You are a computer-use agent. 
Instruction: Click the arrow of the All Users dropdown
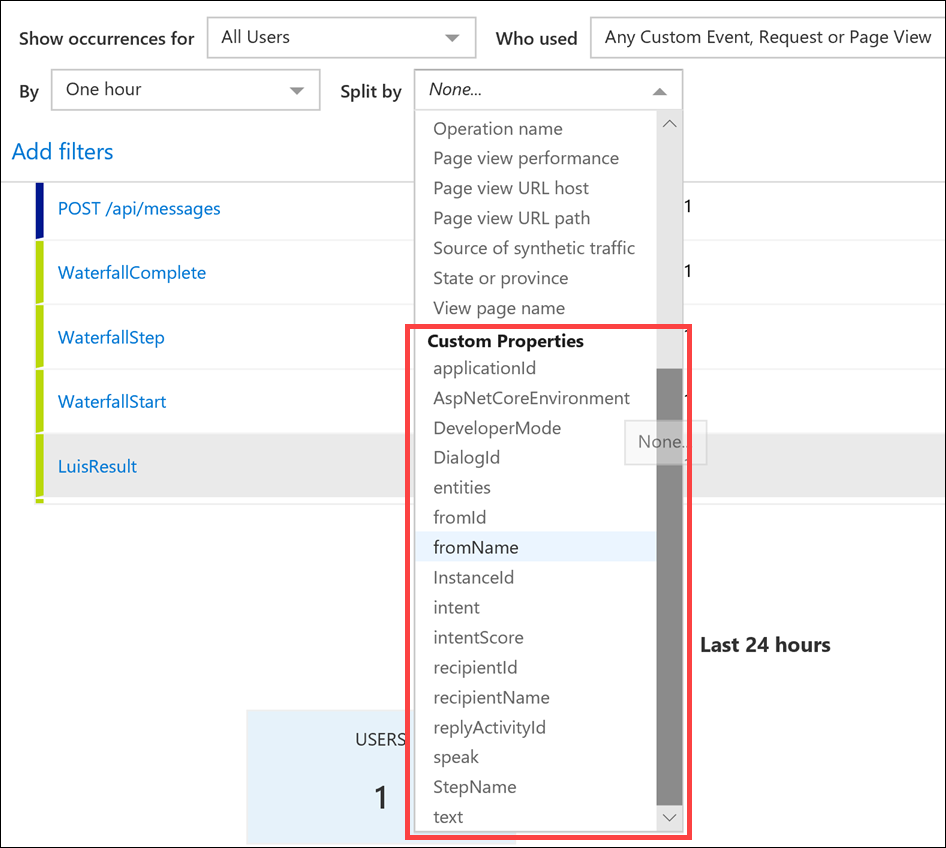452,38
